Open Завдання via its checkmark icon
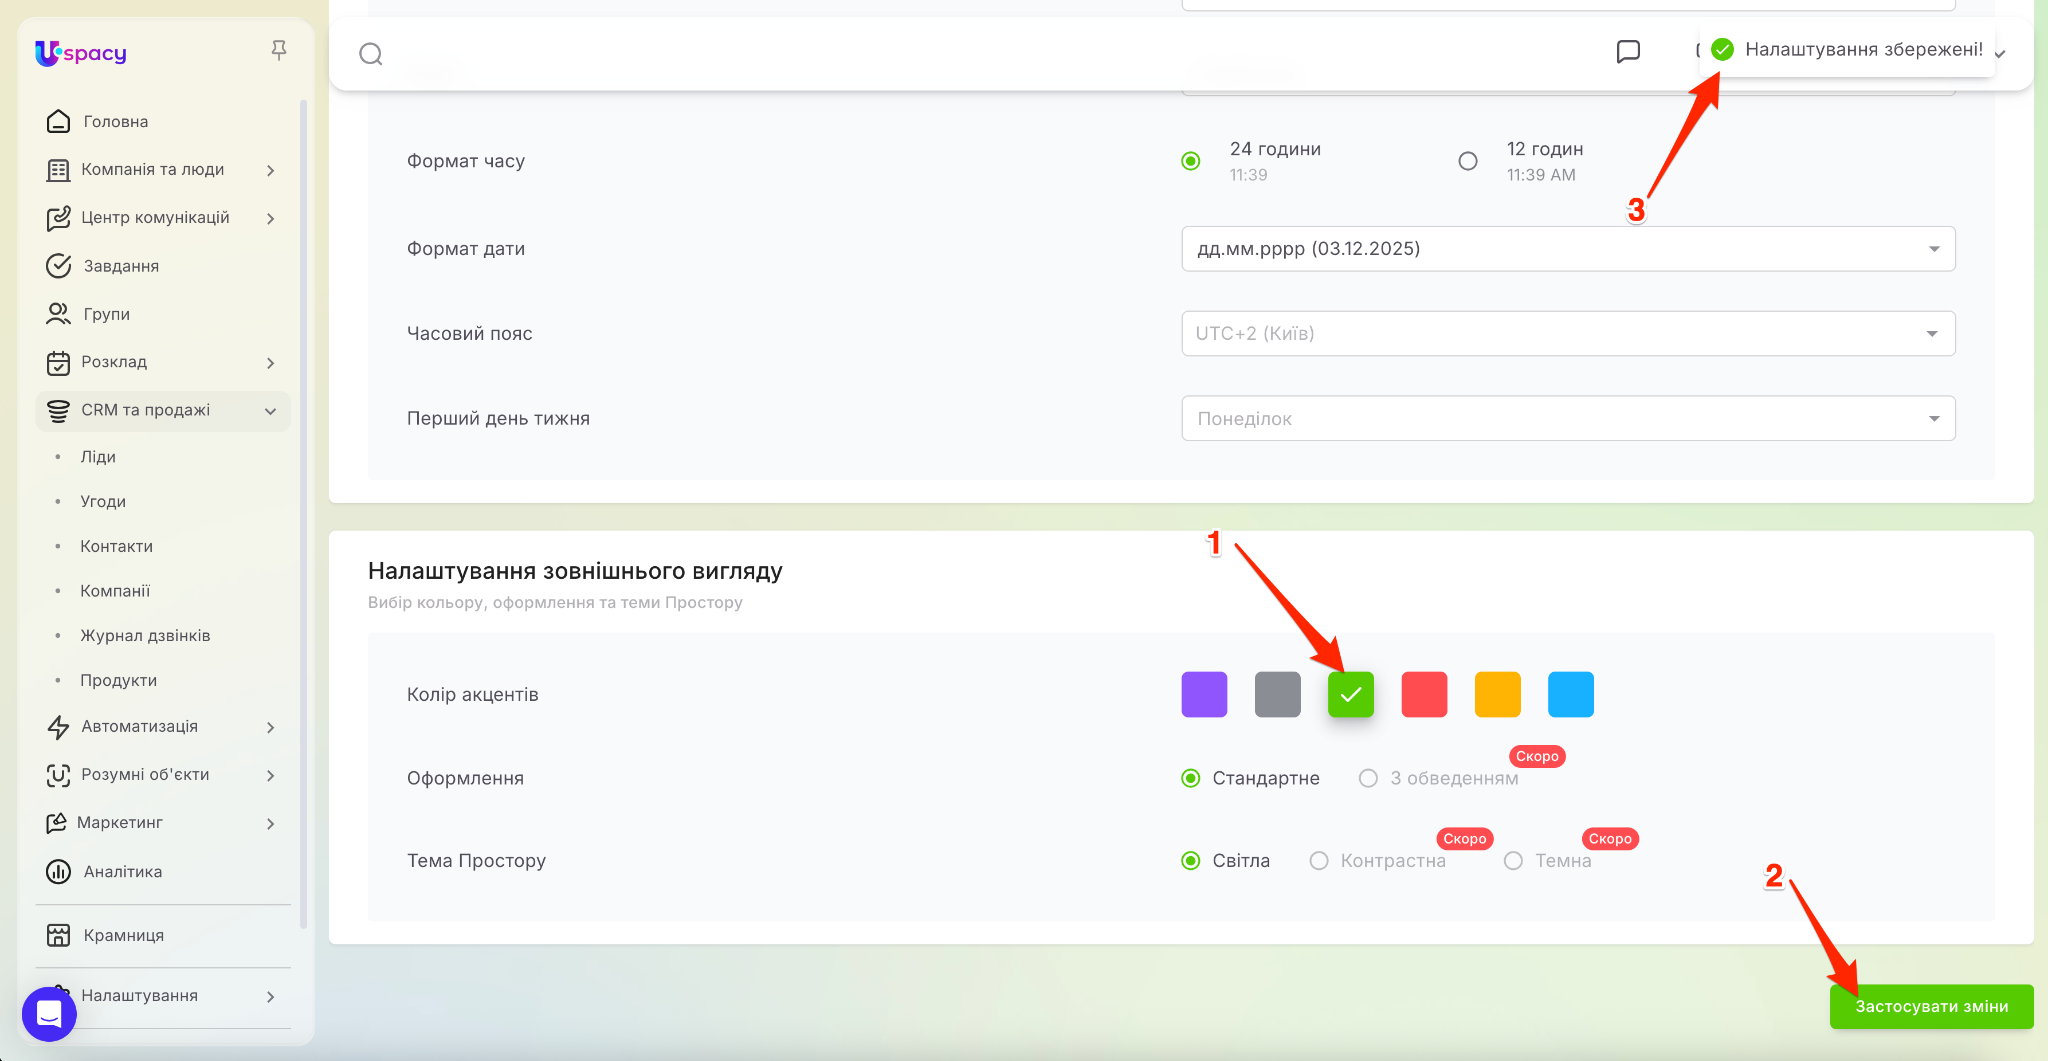 coord(59,266)
